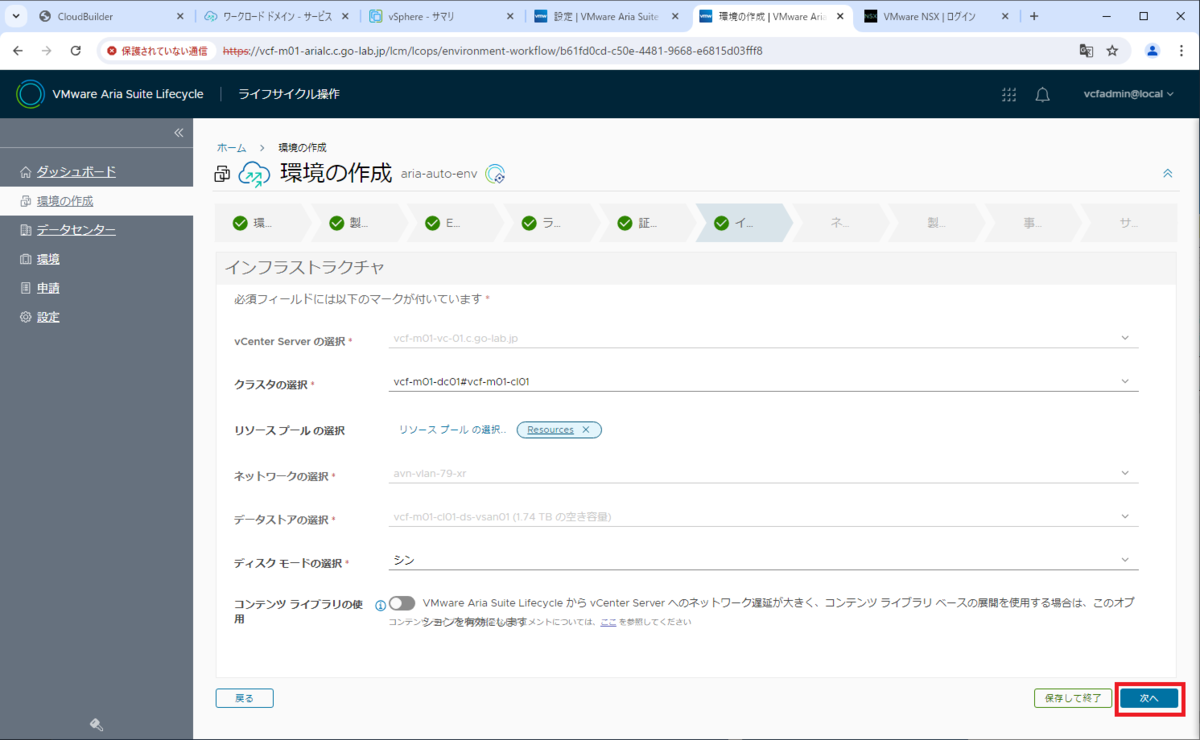Open the vCenter Server の選択 dropdown
The height and width of the screenshot is (740, 1200).
[x=764, y=338]
